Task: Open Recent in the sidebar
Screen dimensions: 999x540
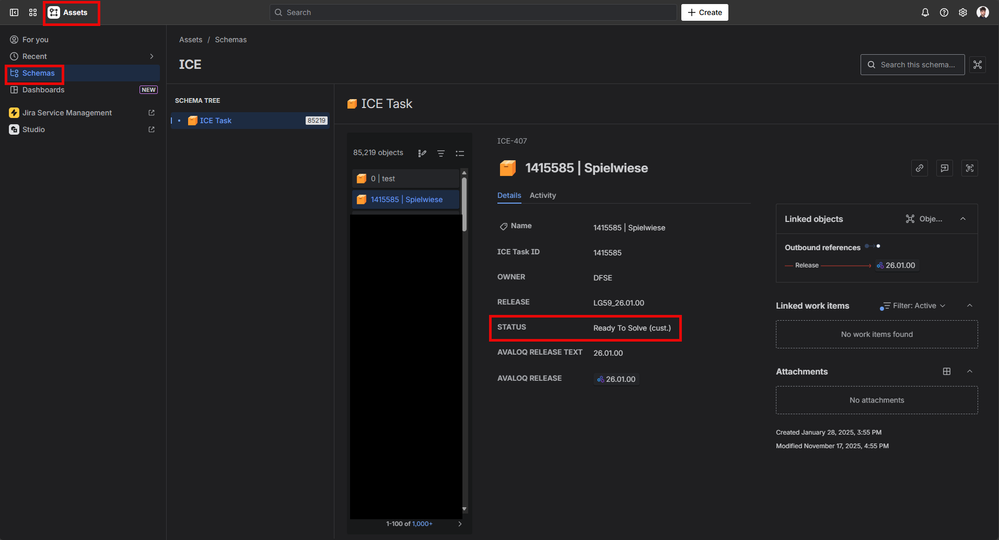Action: (x=83, y=56)
